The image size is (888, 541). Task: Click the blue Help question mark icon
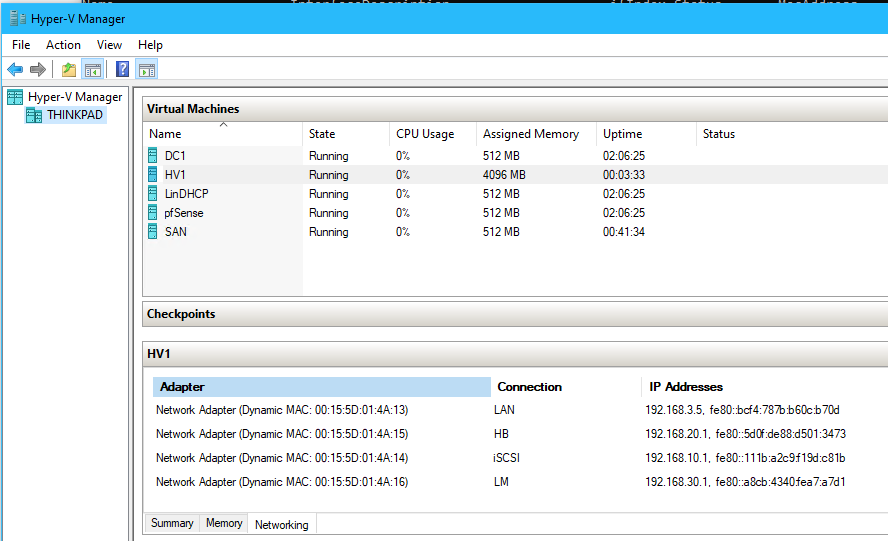[x=122, y=69]
